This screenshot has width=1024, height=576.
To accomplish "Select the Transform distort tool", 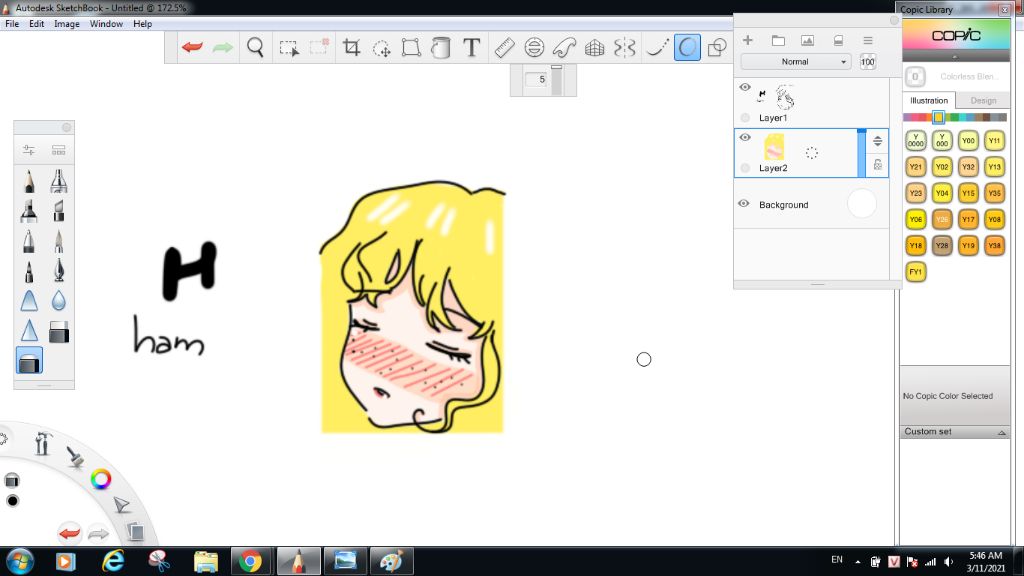I will [411, 48].
